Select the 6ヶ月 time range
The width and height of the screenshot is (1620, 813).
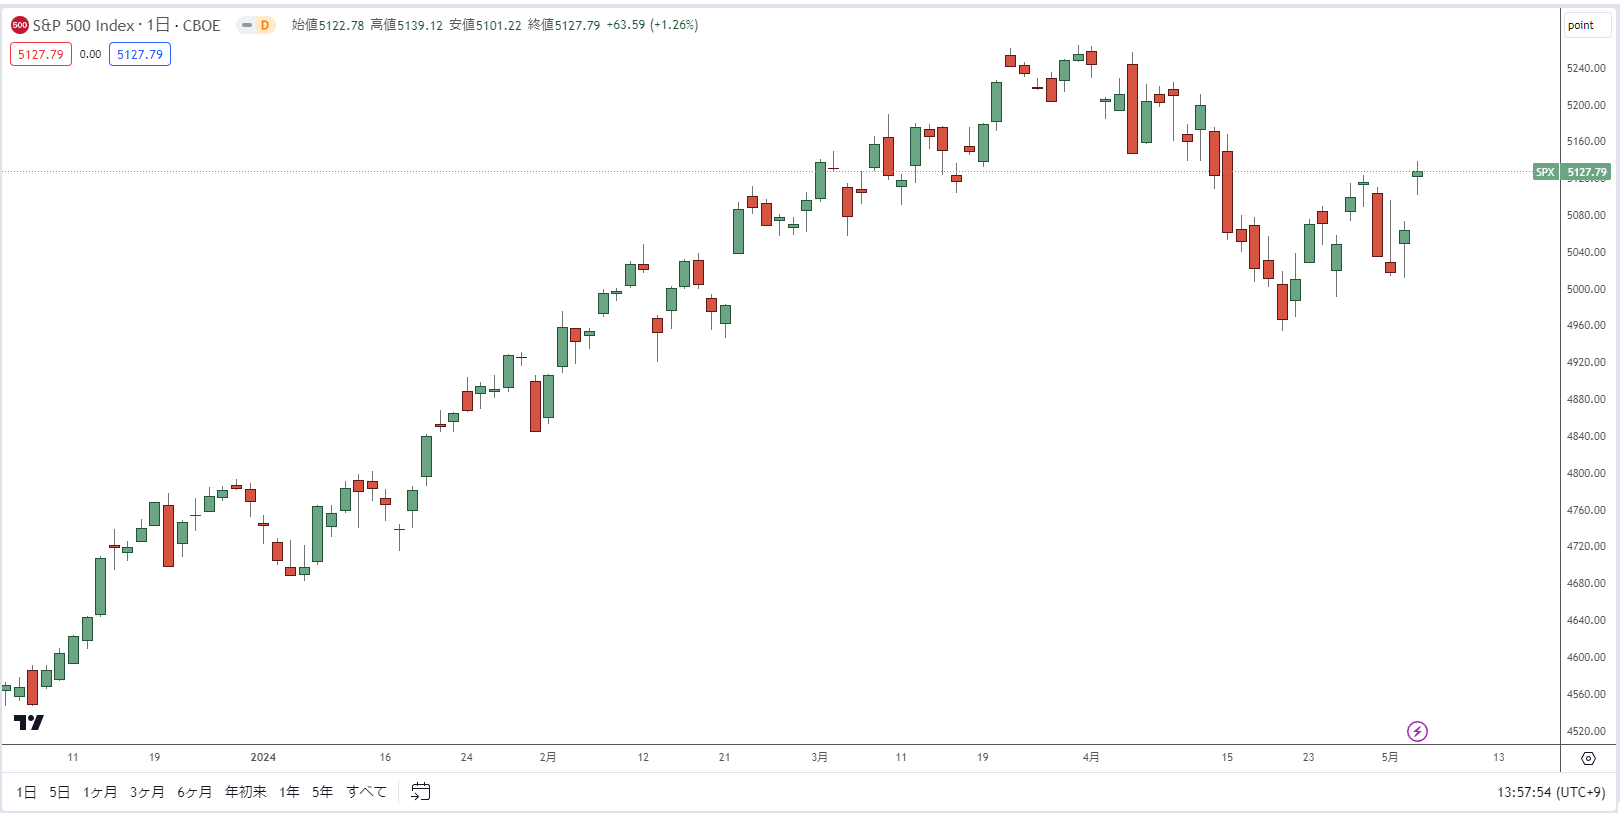tap(195, 792)
